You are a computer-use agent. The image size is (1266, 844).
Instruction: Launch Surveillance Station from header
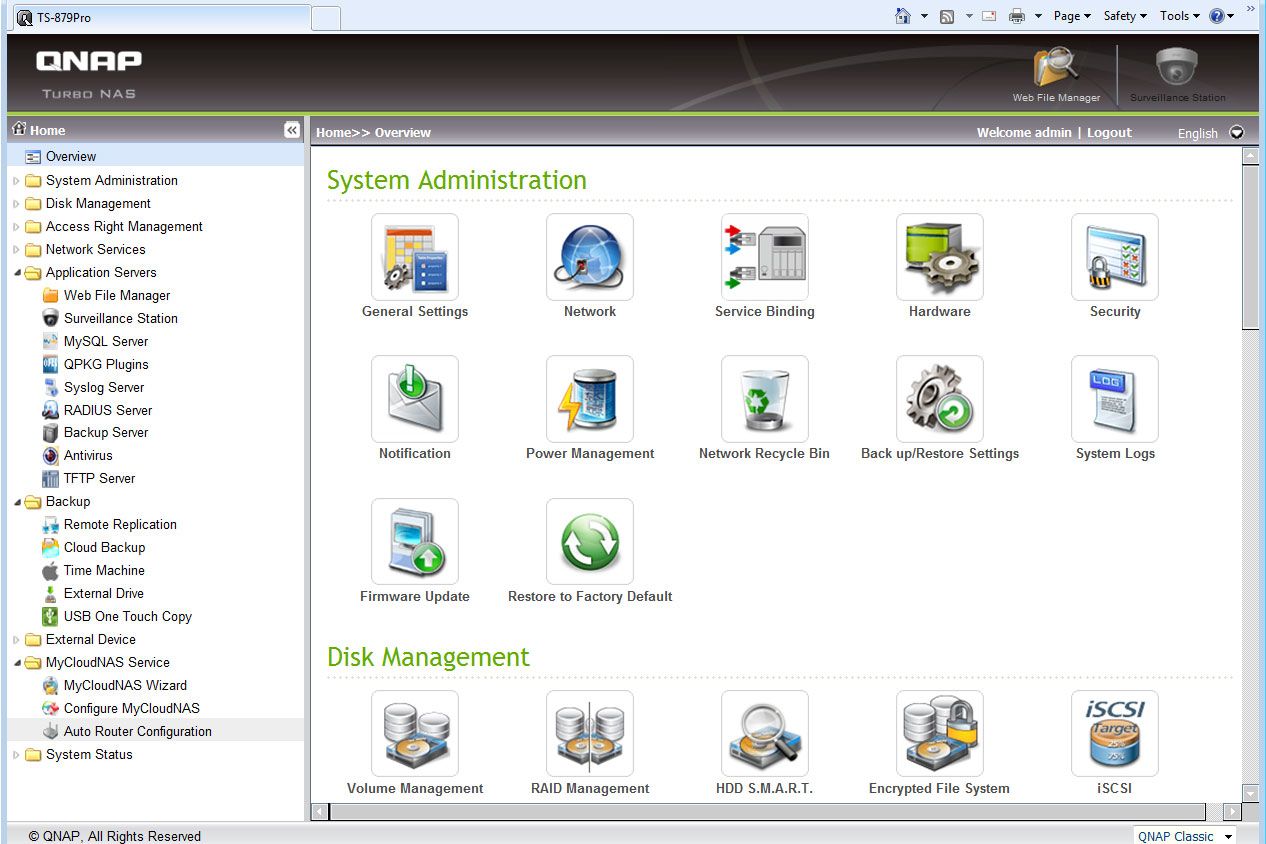tap(1177, 74)
